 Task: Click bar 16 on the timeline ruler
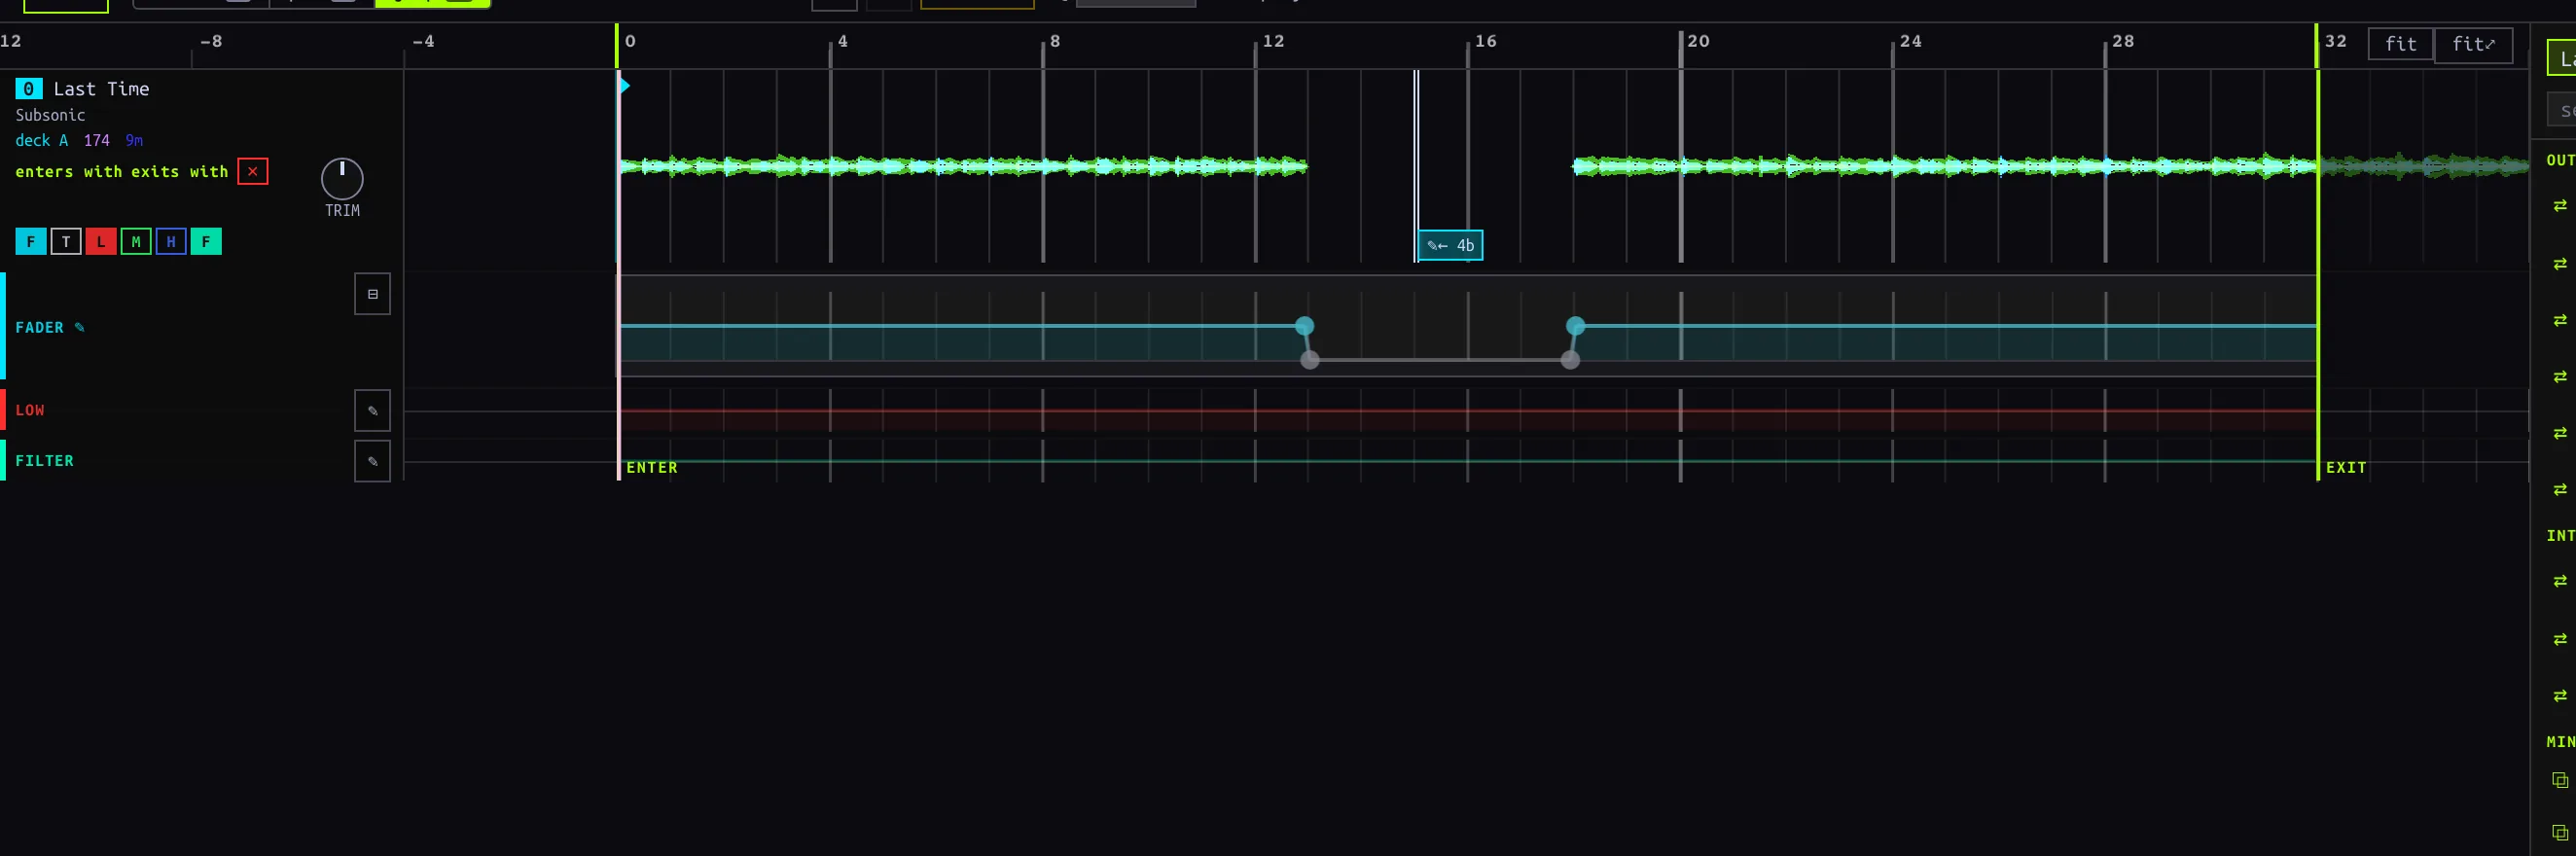1485,41
